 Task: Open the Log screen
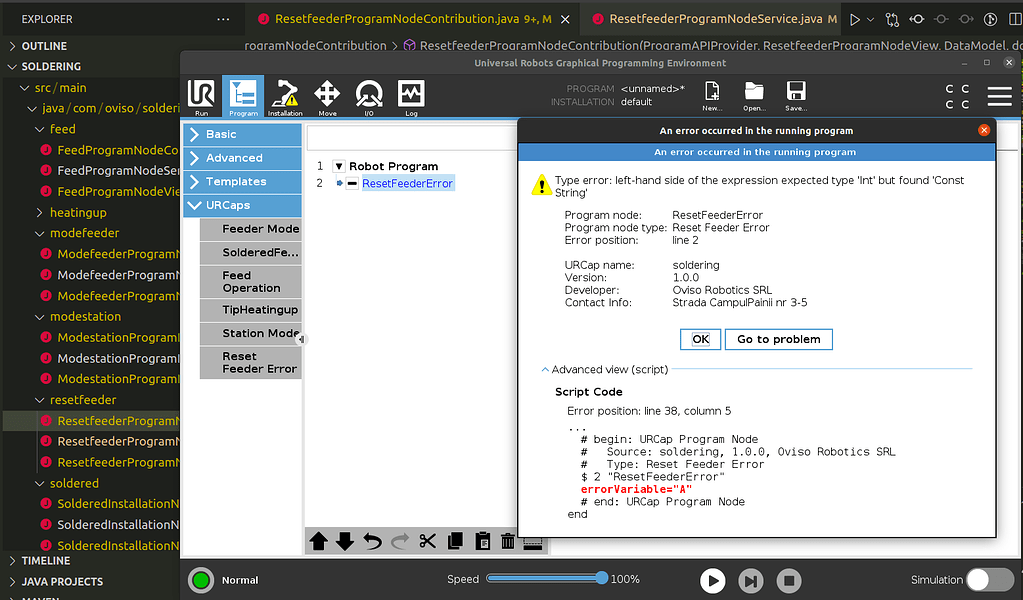click(x=409, y=97)
